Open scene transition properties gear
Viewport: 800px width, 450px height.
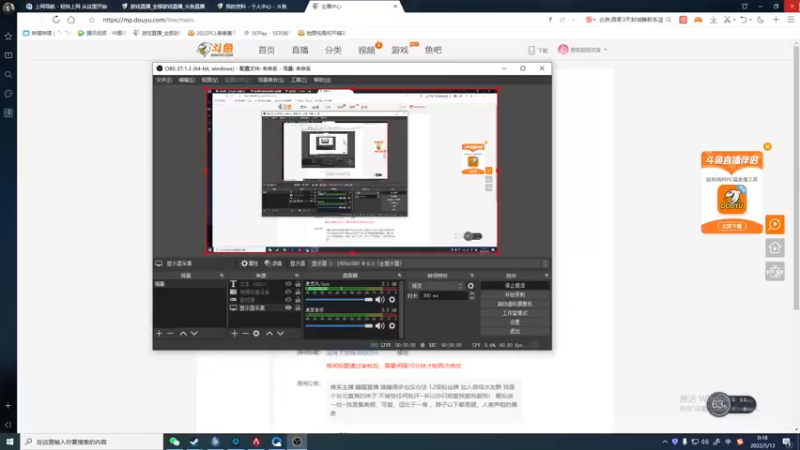pos(470,286)
